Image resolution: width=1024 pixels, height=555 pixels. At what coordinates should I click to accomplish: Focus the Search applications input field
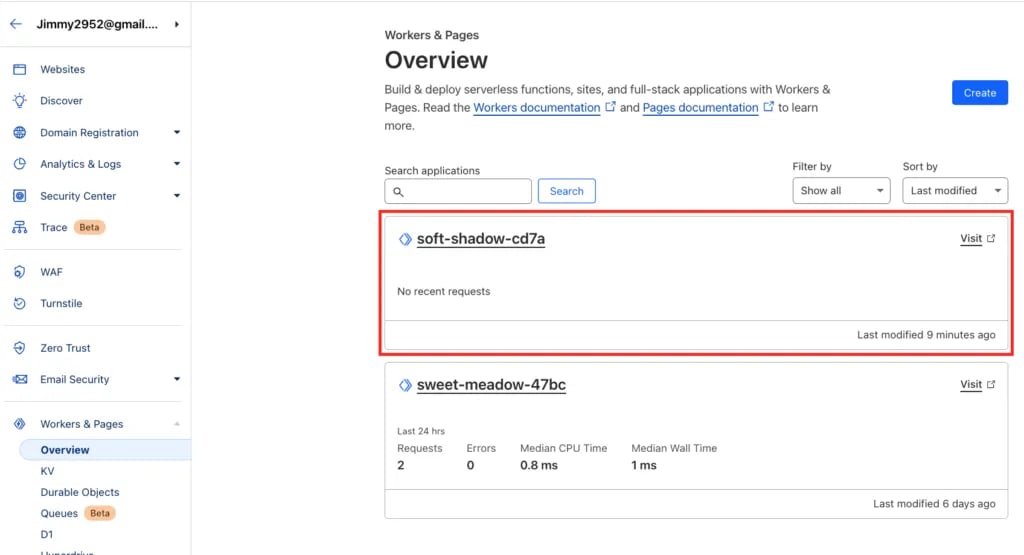click(458, 191)
